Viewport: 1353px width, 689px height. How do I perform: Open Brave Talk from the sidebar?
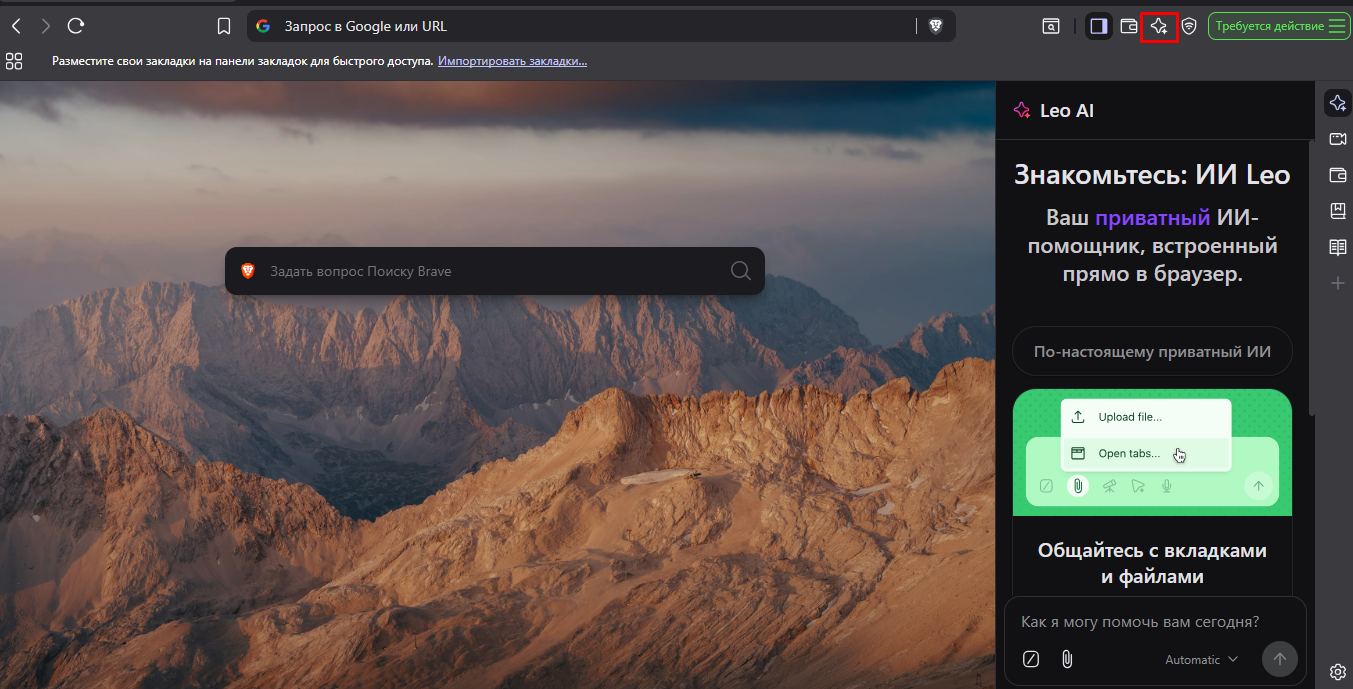[1337, 139]
